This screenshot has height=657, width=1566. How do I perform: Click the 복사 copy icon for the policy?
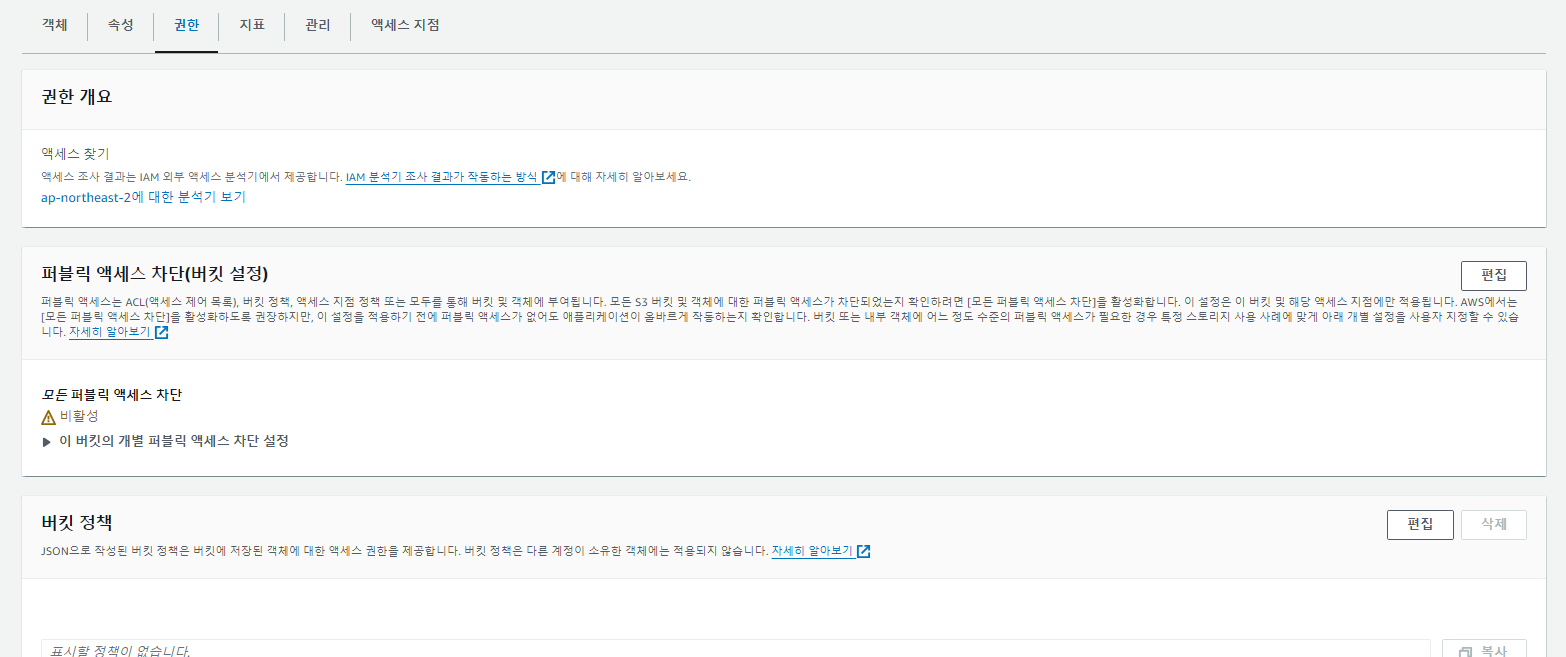[x=1466, y=651]
